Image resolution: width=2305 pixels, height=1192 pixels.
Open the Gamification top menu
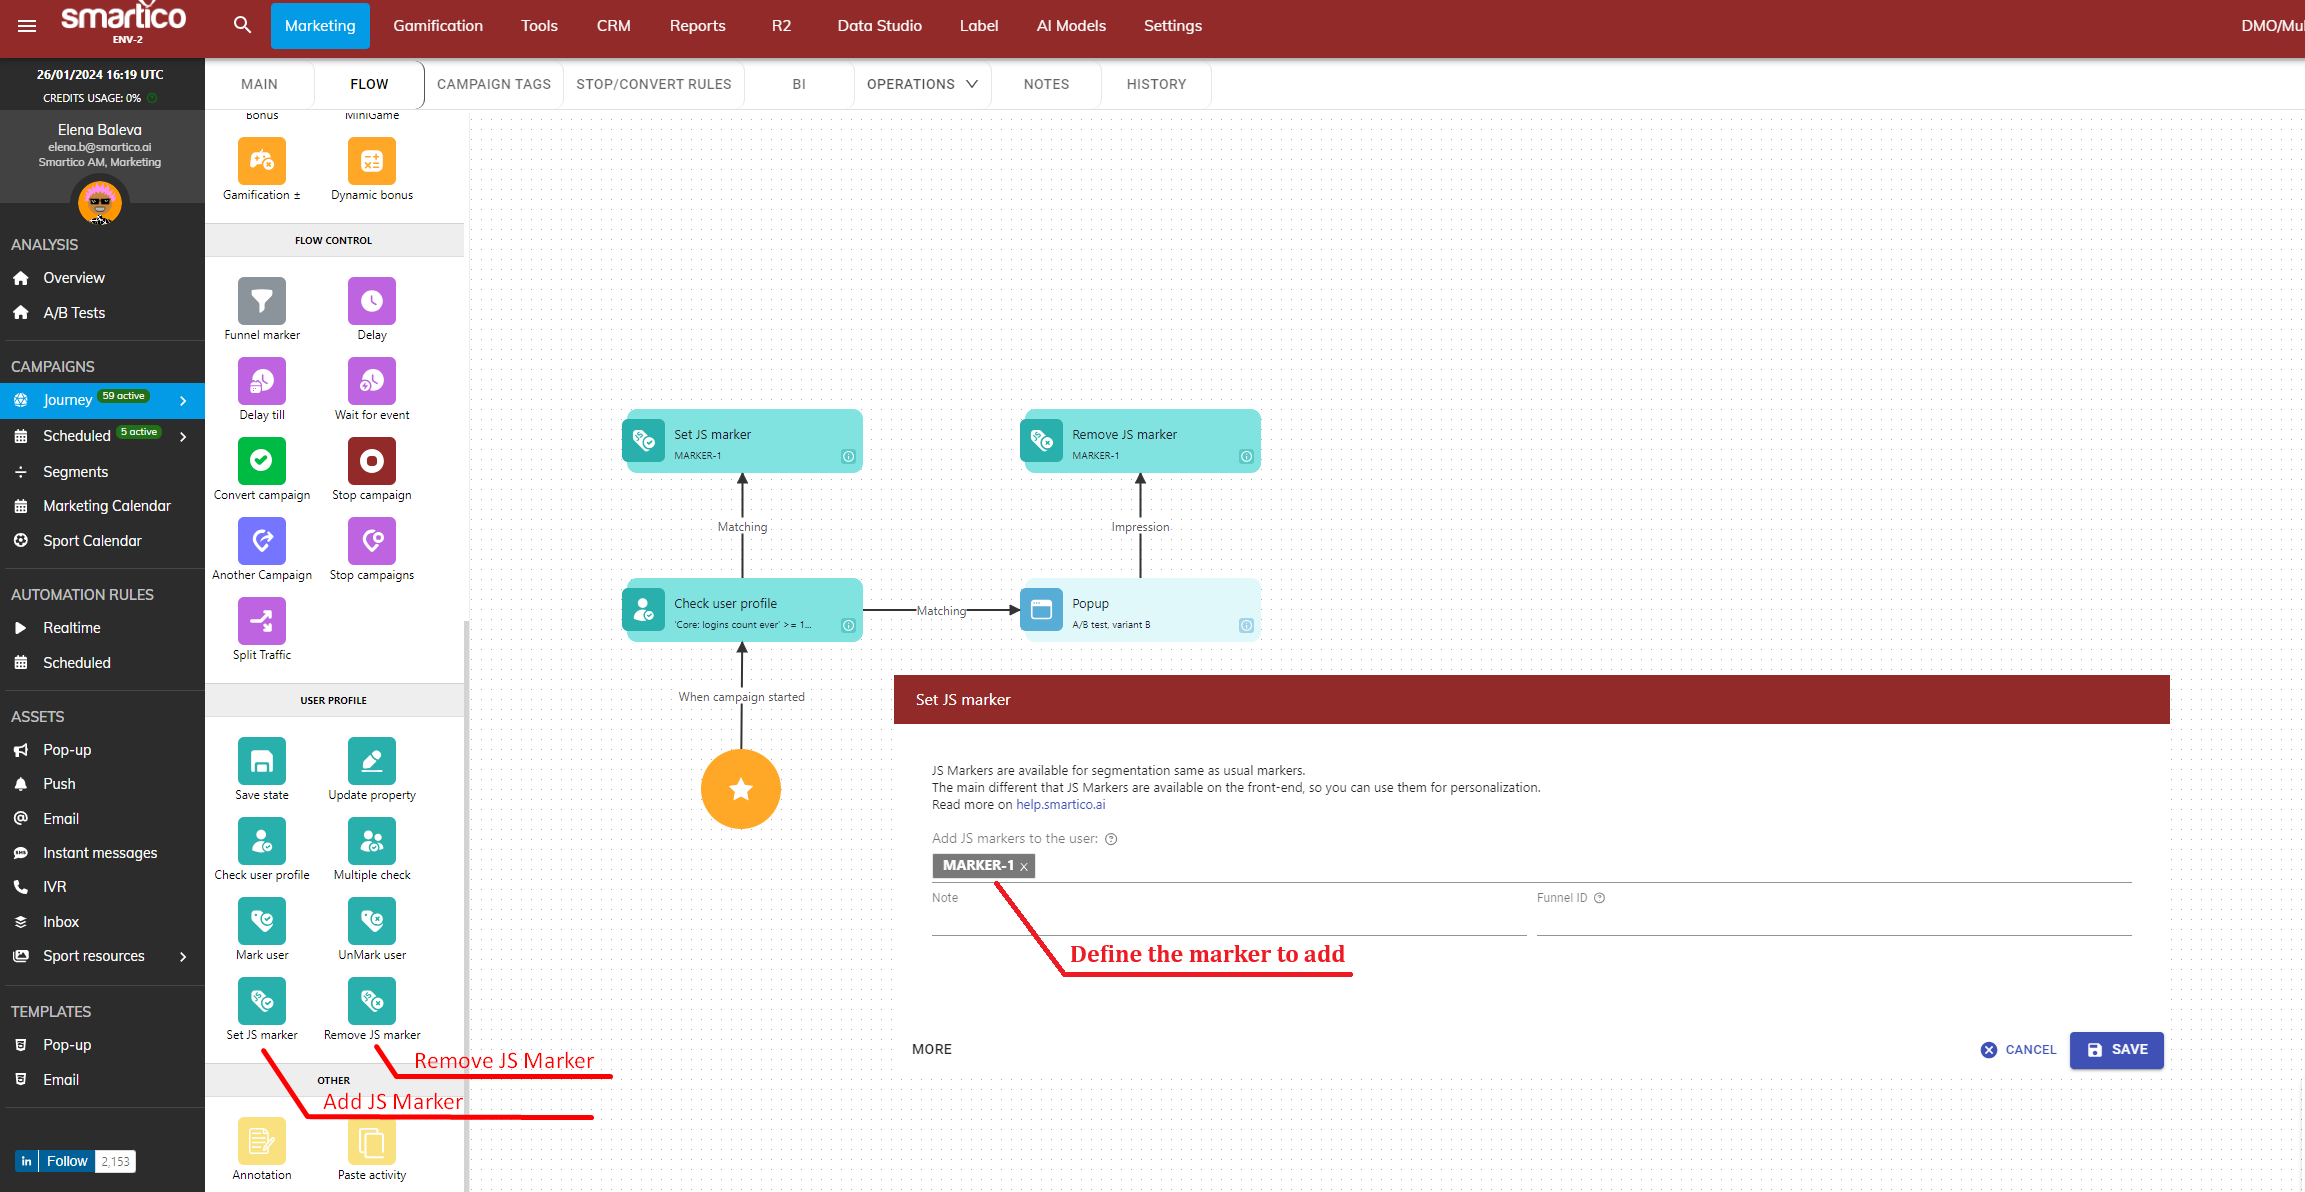tap(438, 25)
